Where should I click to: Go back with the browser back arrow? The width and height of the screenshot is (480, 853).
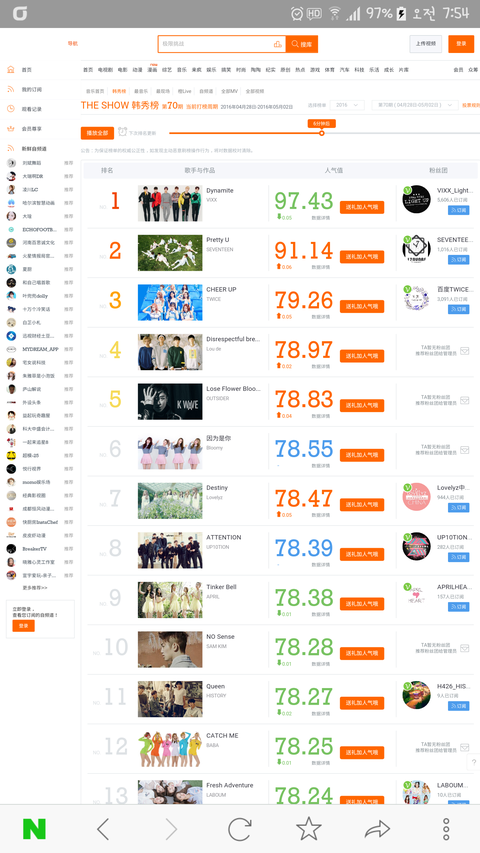(103, 829)
